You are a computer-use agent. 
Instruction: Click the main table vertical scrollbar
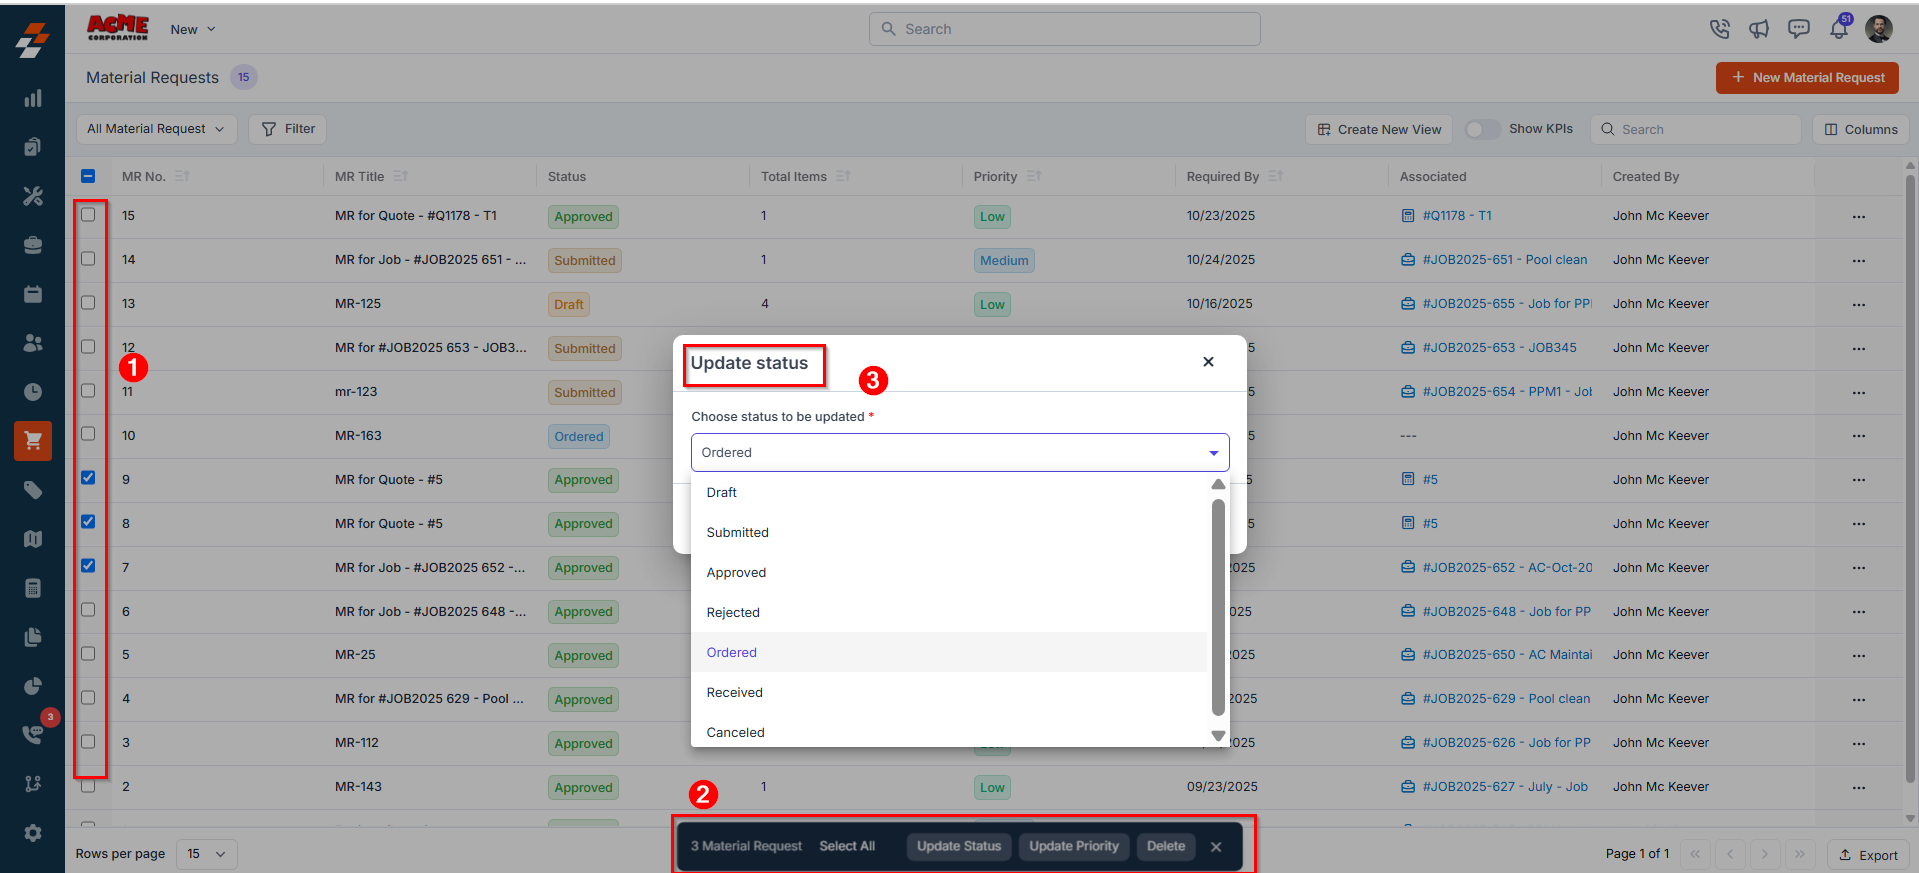1910,478
